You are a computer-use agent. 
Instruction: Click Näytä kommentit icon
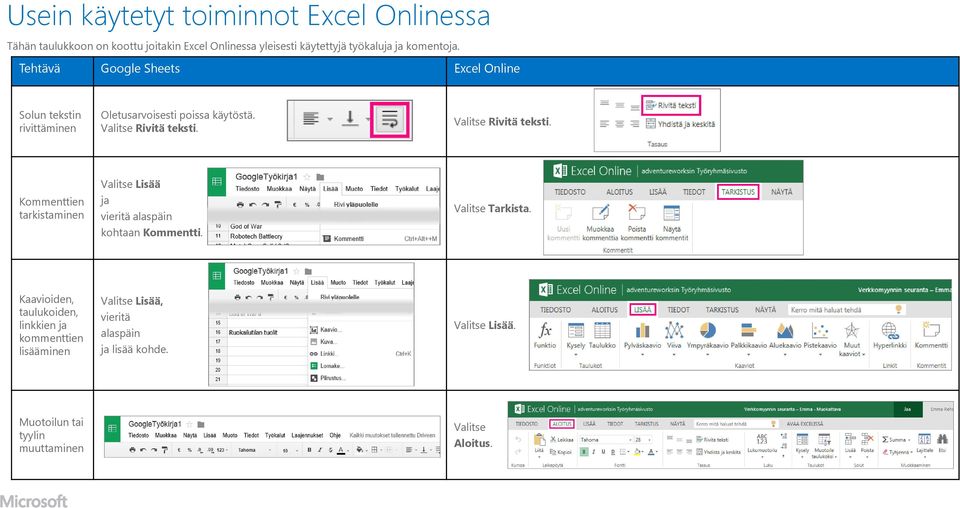coord(672,212)
